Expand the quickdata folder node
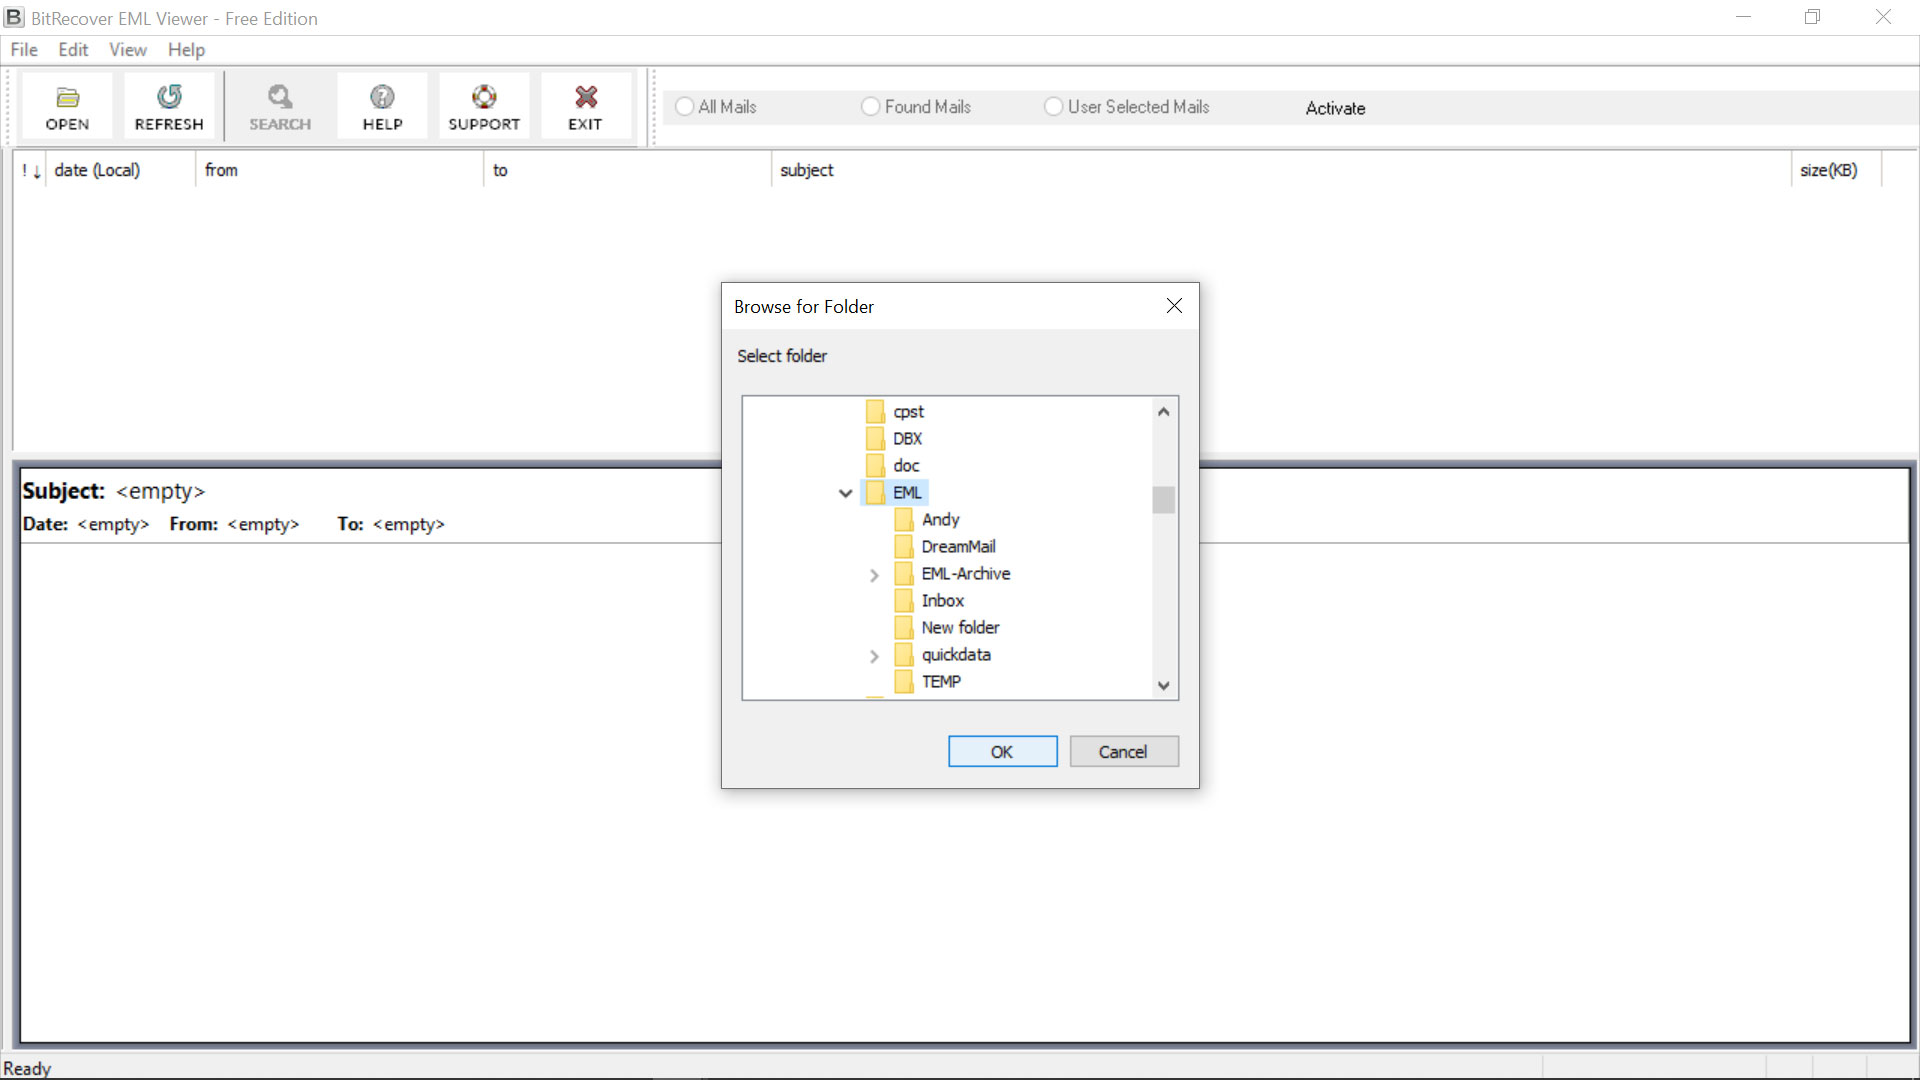1920x1080 pixels. point(874,656)
